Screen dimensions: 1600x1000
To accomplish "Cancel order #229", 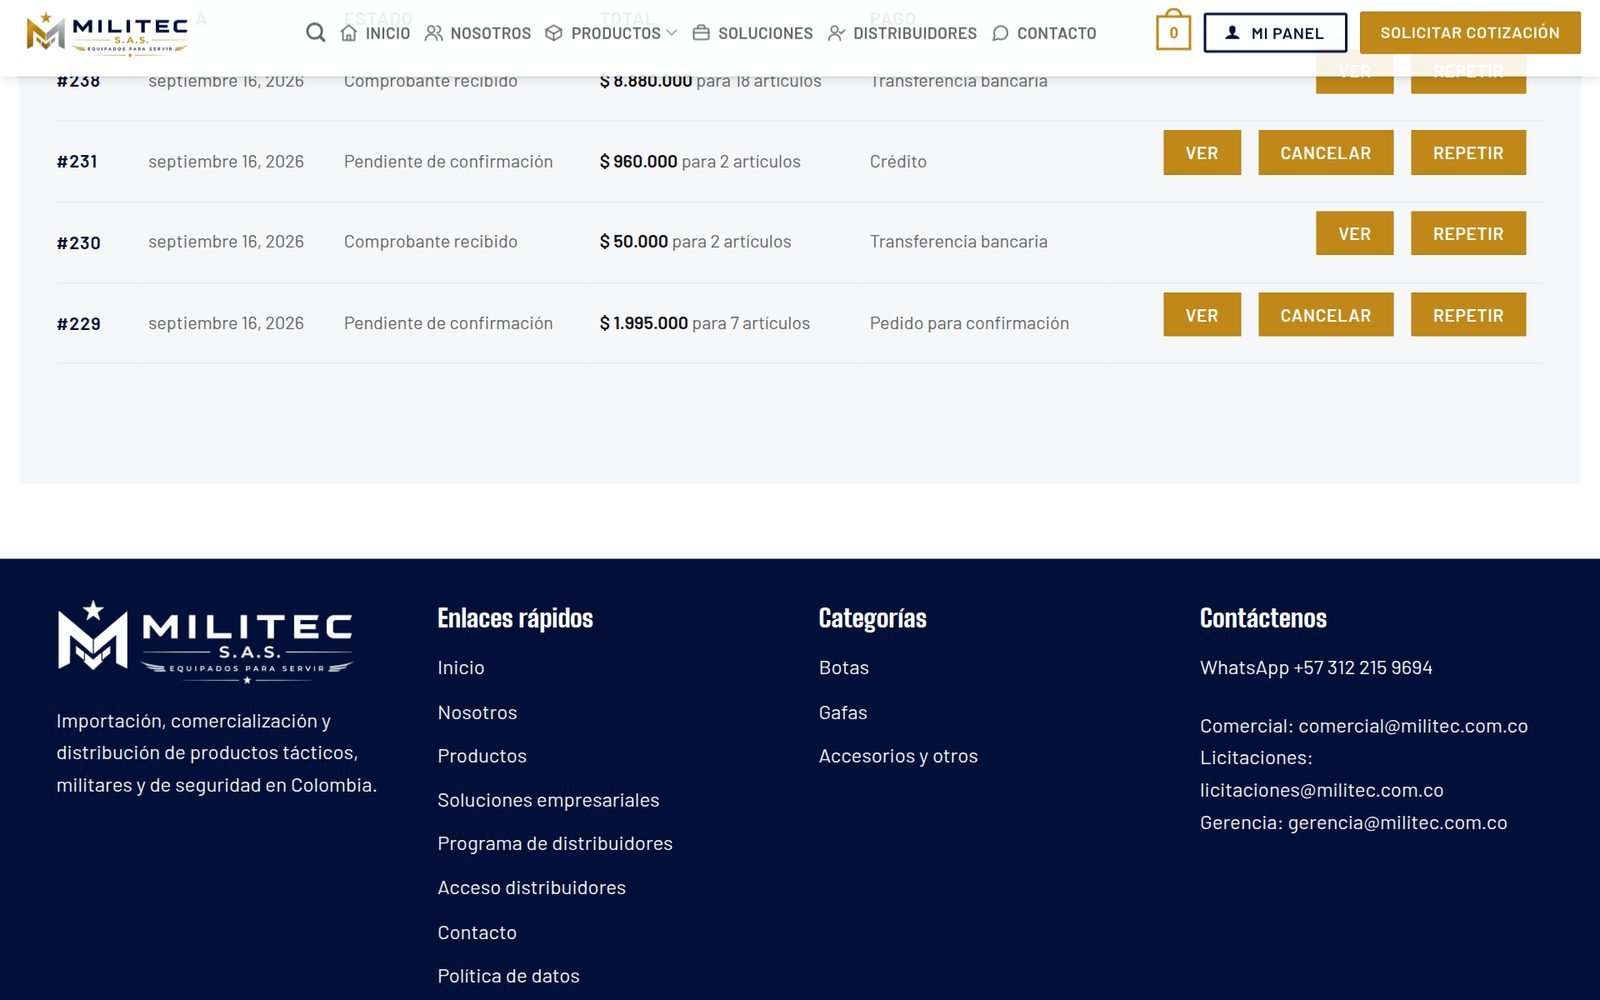I will point(1326,315).
